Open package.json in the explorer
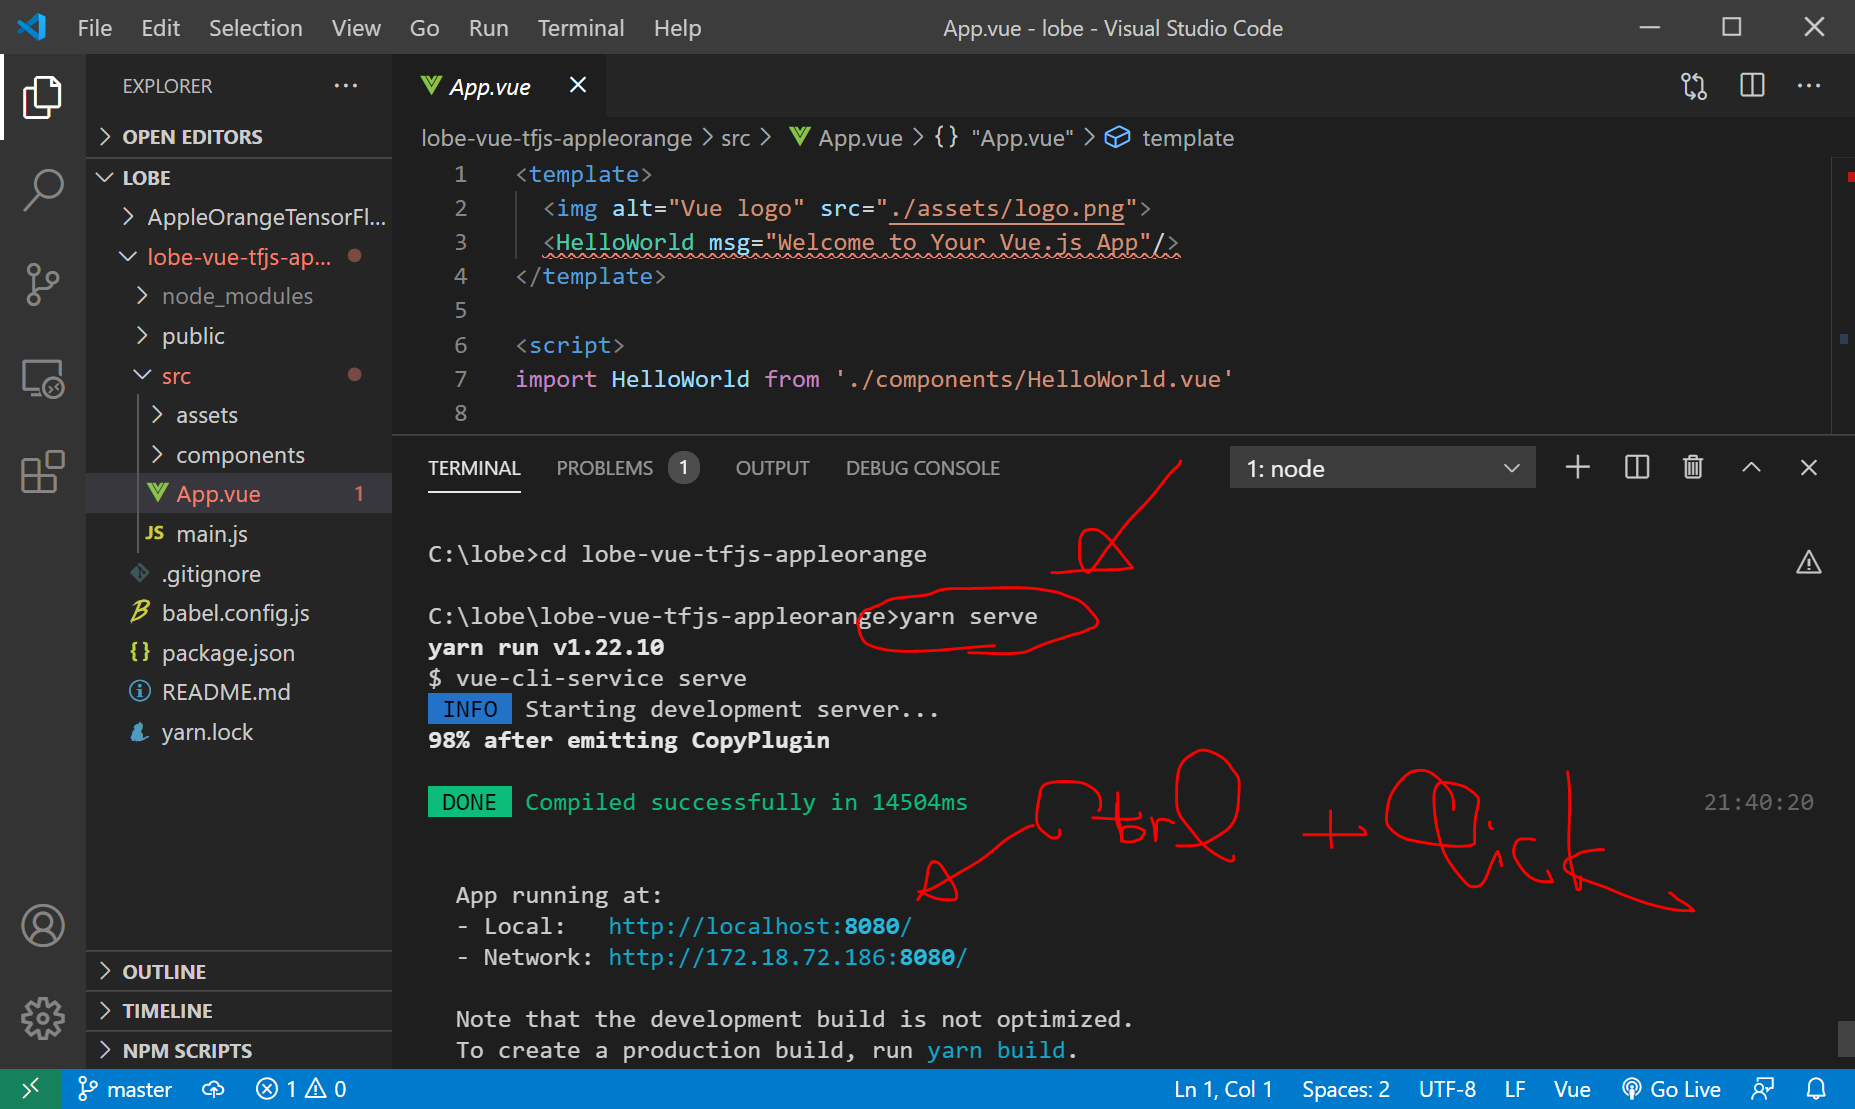This screenshot has height=1109, width=1855. pyautogui.click(x=239, y=653)
